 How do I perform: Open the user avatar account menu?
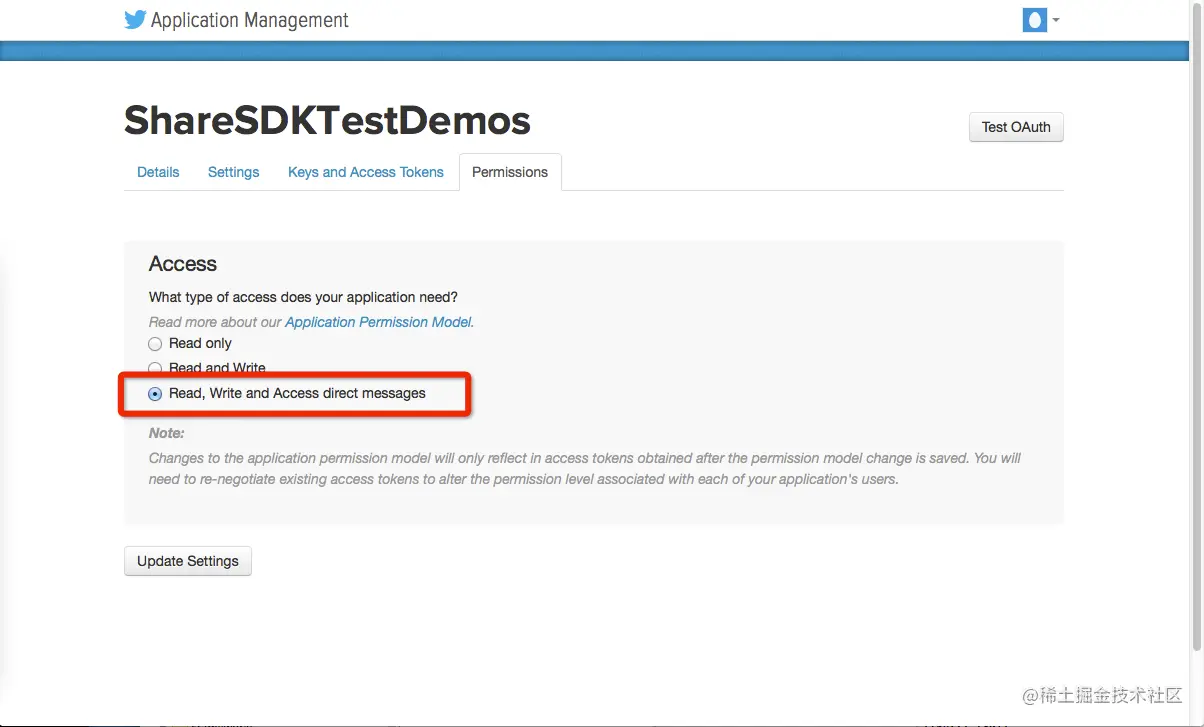(1034, 20)
